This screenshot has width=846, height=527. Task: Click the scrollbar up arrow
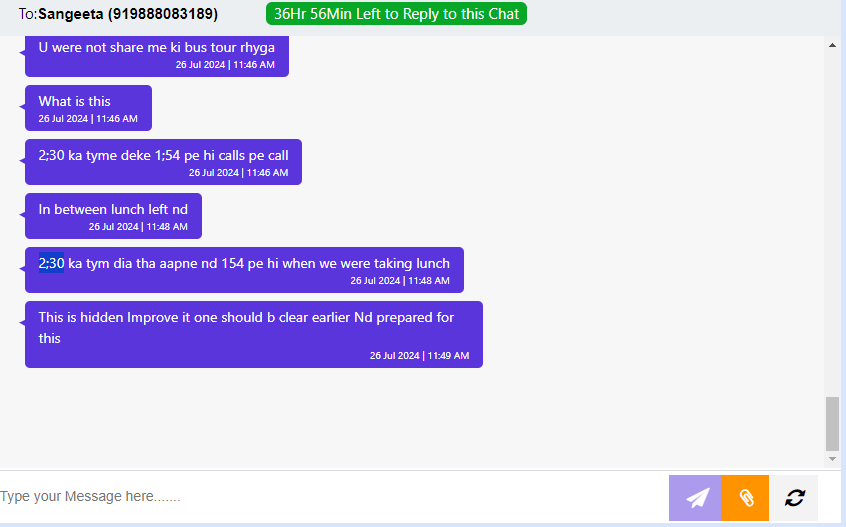point(832,45)
